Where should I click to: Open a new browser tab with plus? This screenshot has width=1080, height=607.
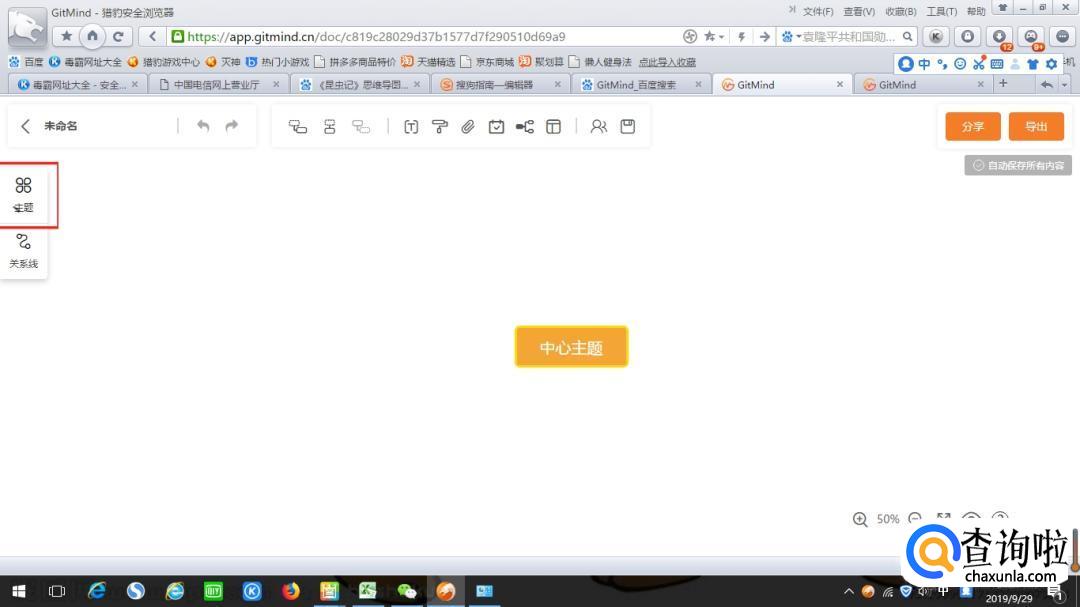(x=1003, y=83)
